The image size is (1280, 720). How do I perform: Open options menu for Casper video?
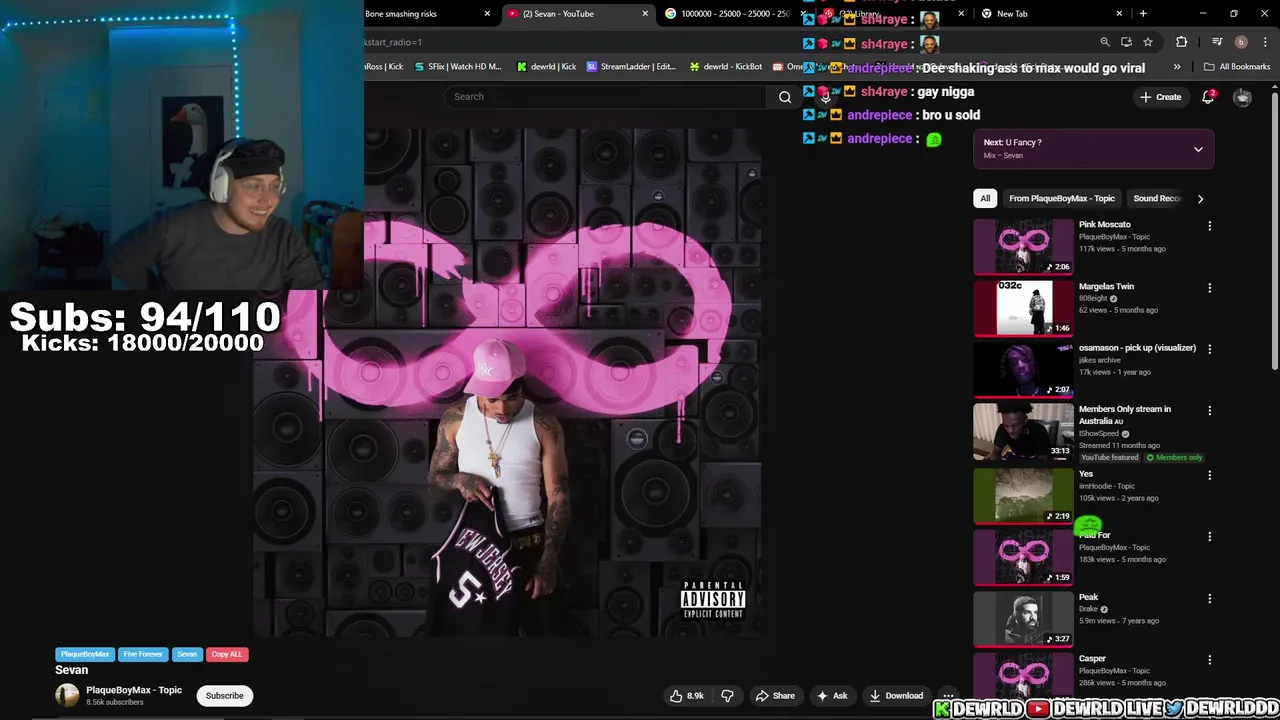[1209, 660]
